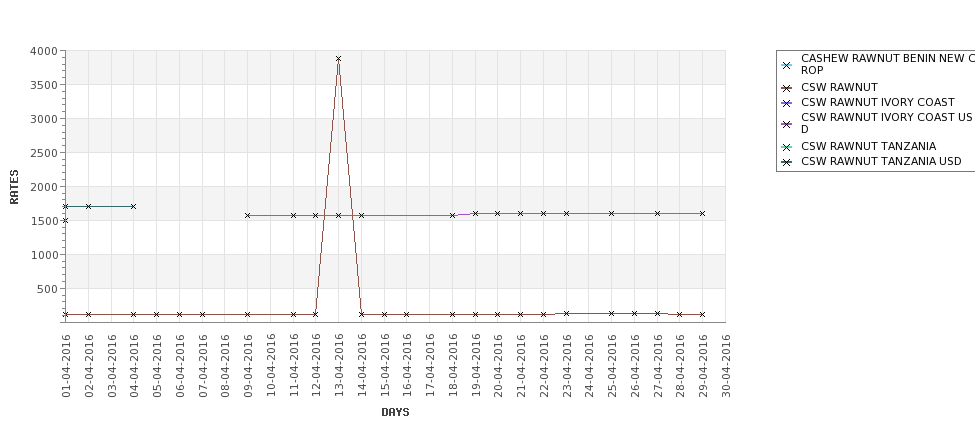Click the CSW RAWNUT point on 29-04-2016
This screenshot has height=429, width=975.
(x=703, y=315)
